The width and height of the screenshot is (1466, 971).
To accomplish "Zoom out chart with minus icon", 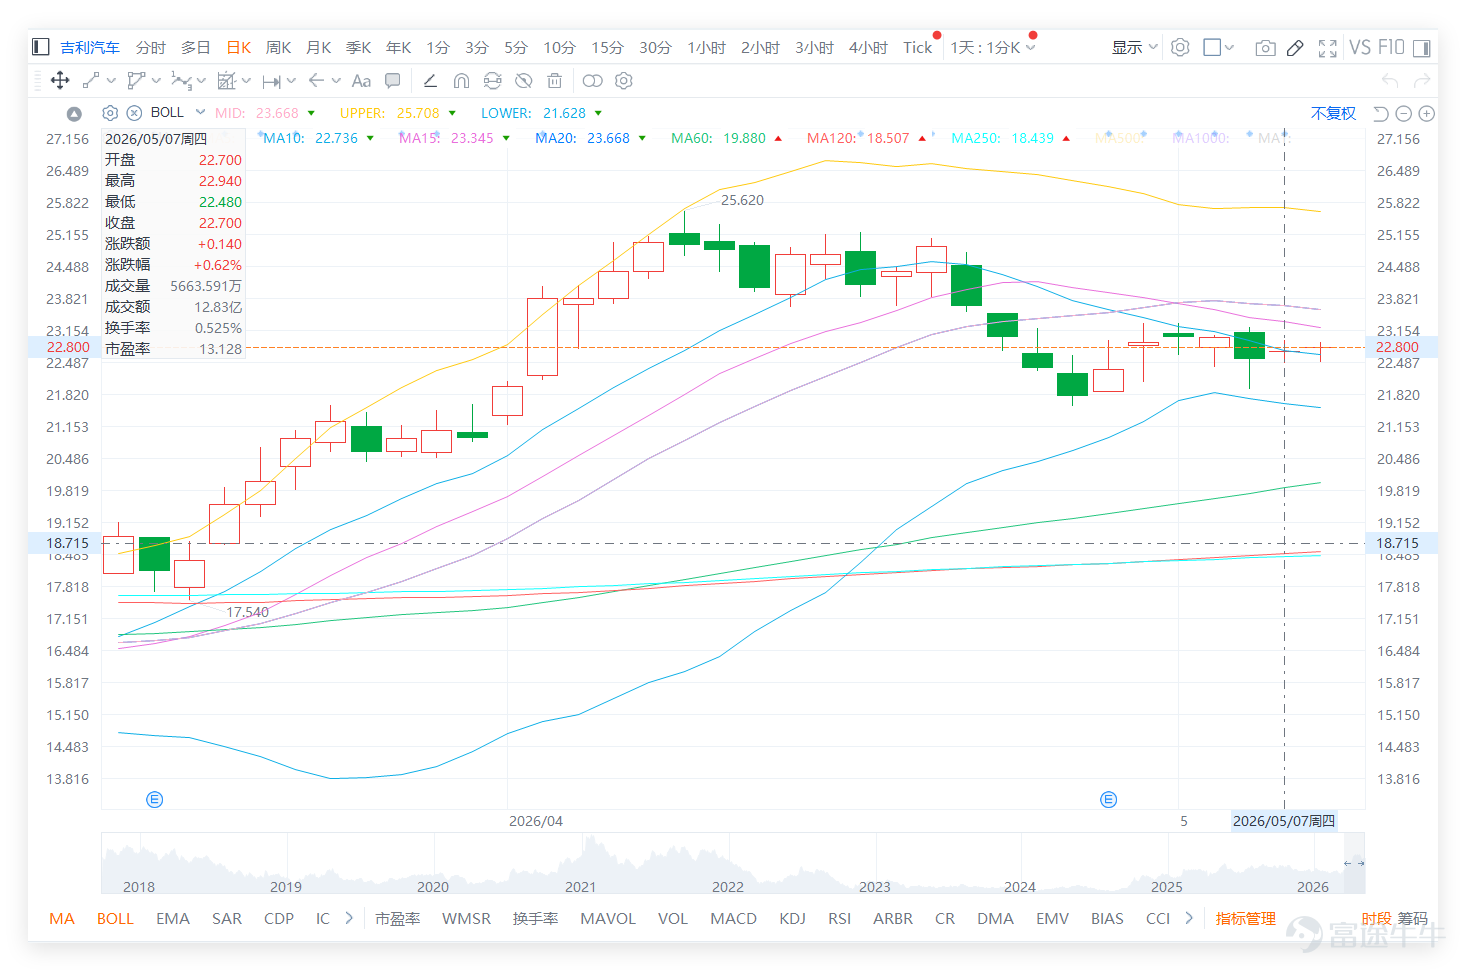I will (x=1404, y=114).
